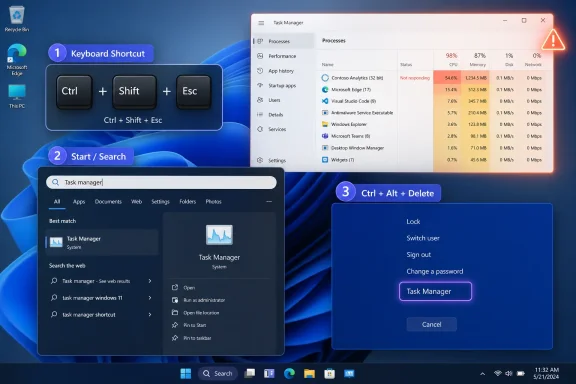Open Task View from the taskbar
This screenshot has width=576, height=384.
click(249, 374)
